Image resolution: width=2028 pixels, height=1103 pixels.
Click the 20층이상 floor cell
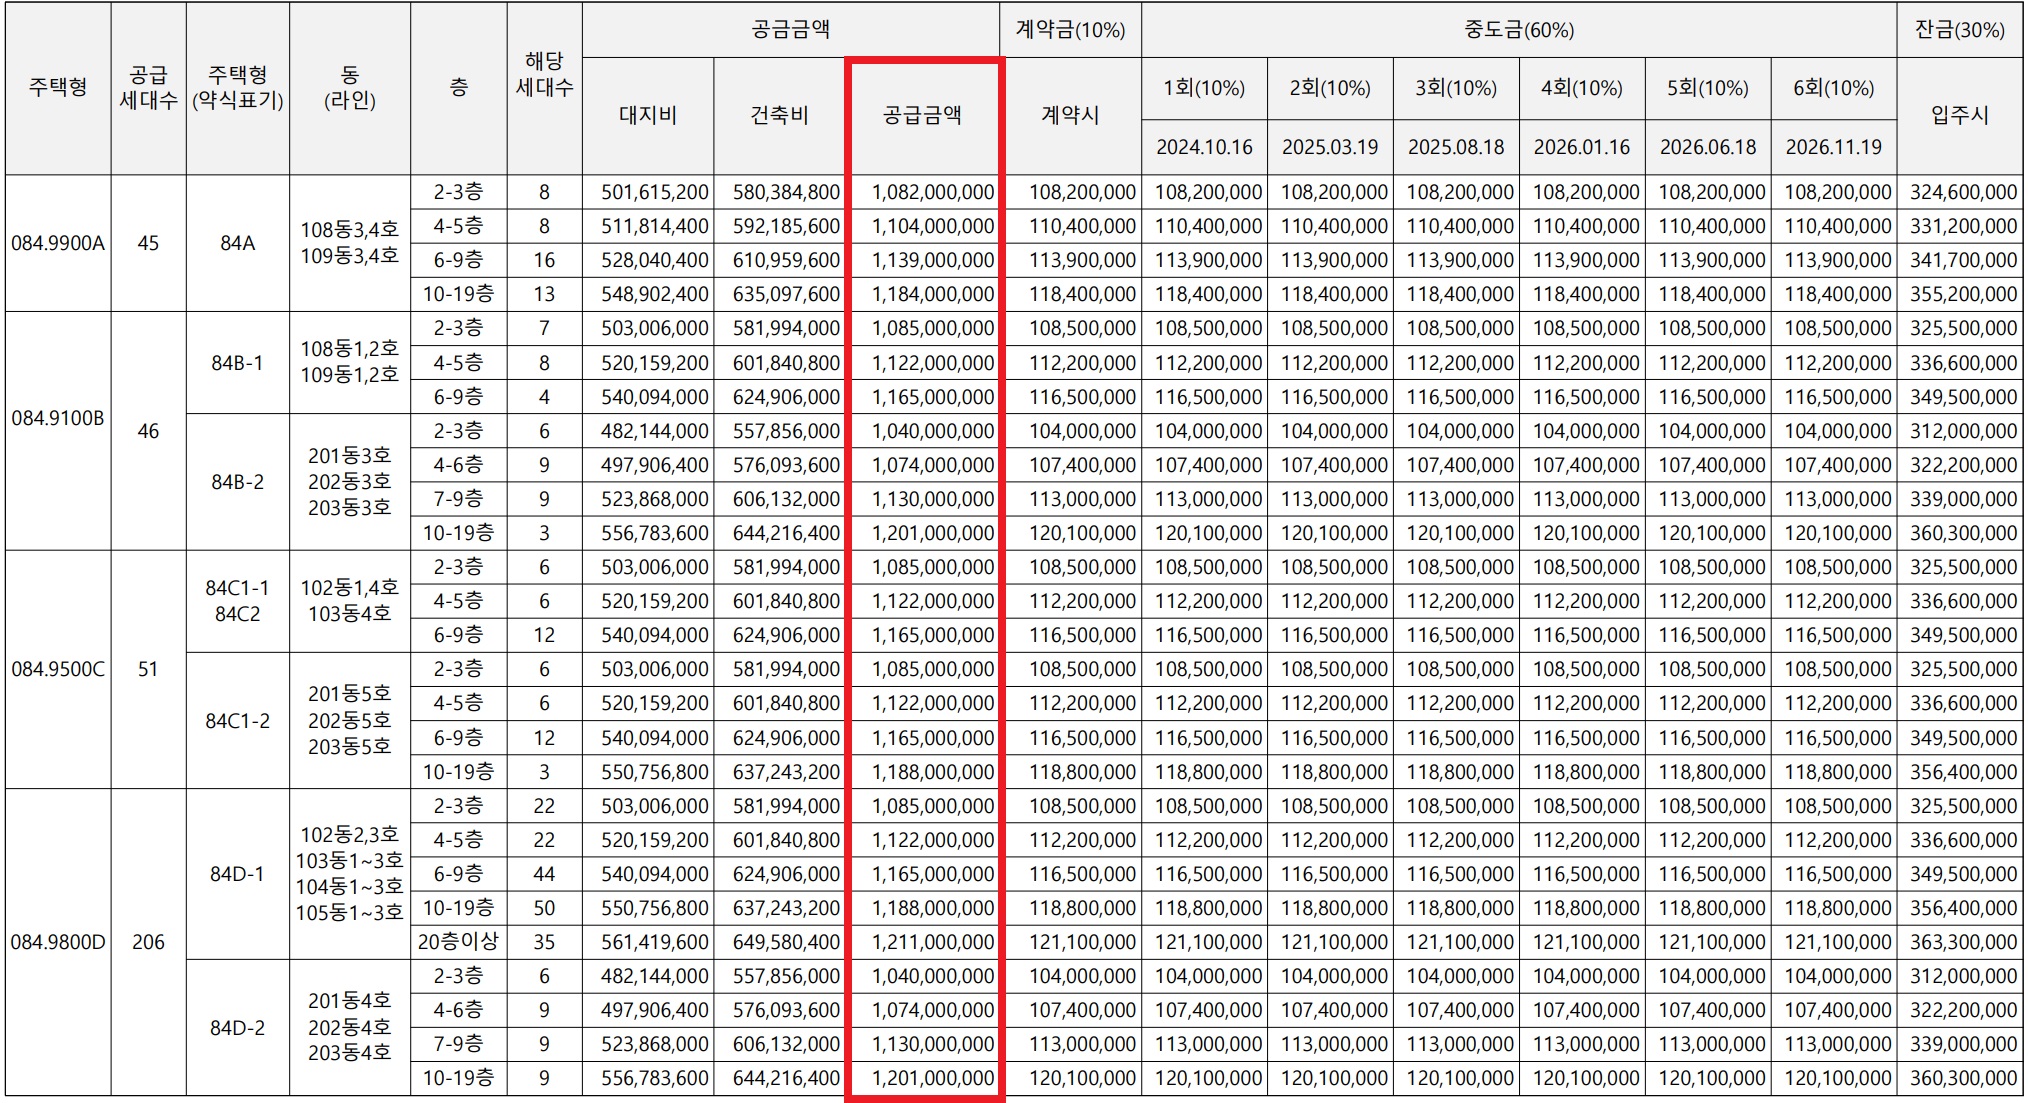457,942
